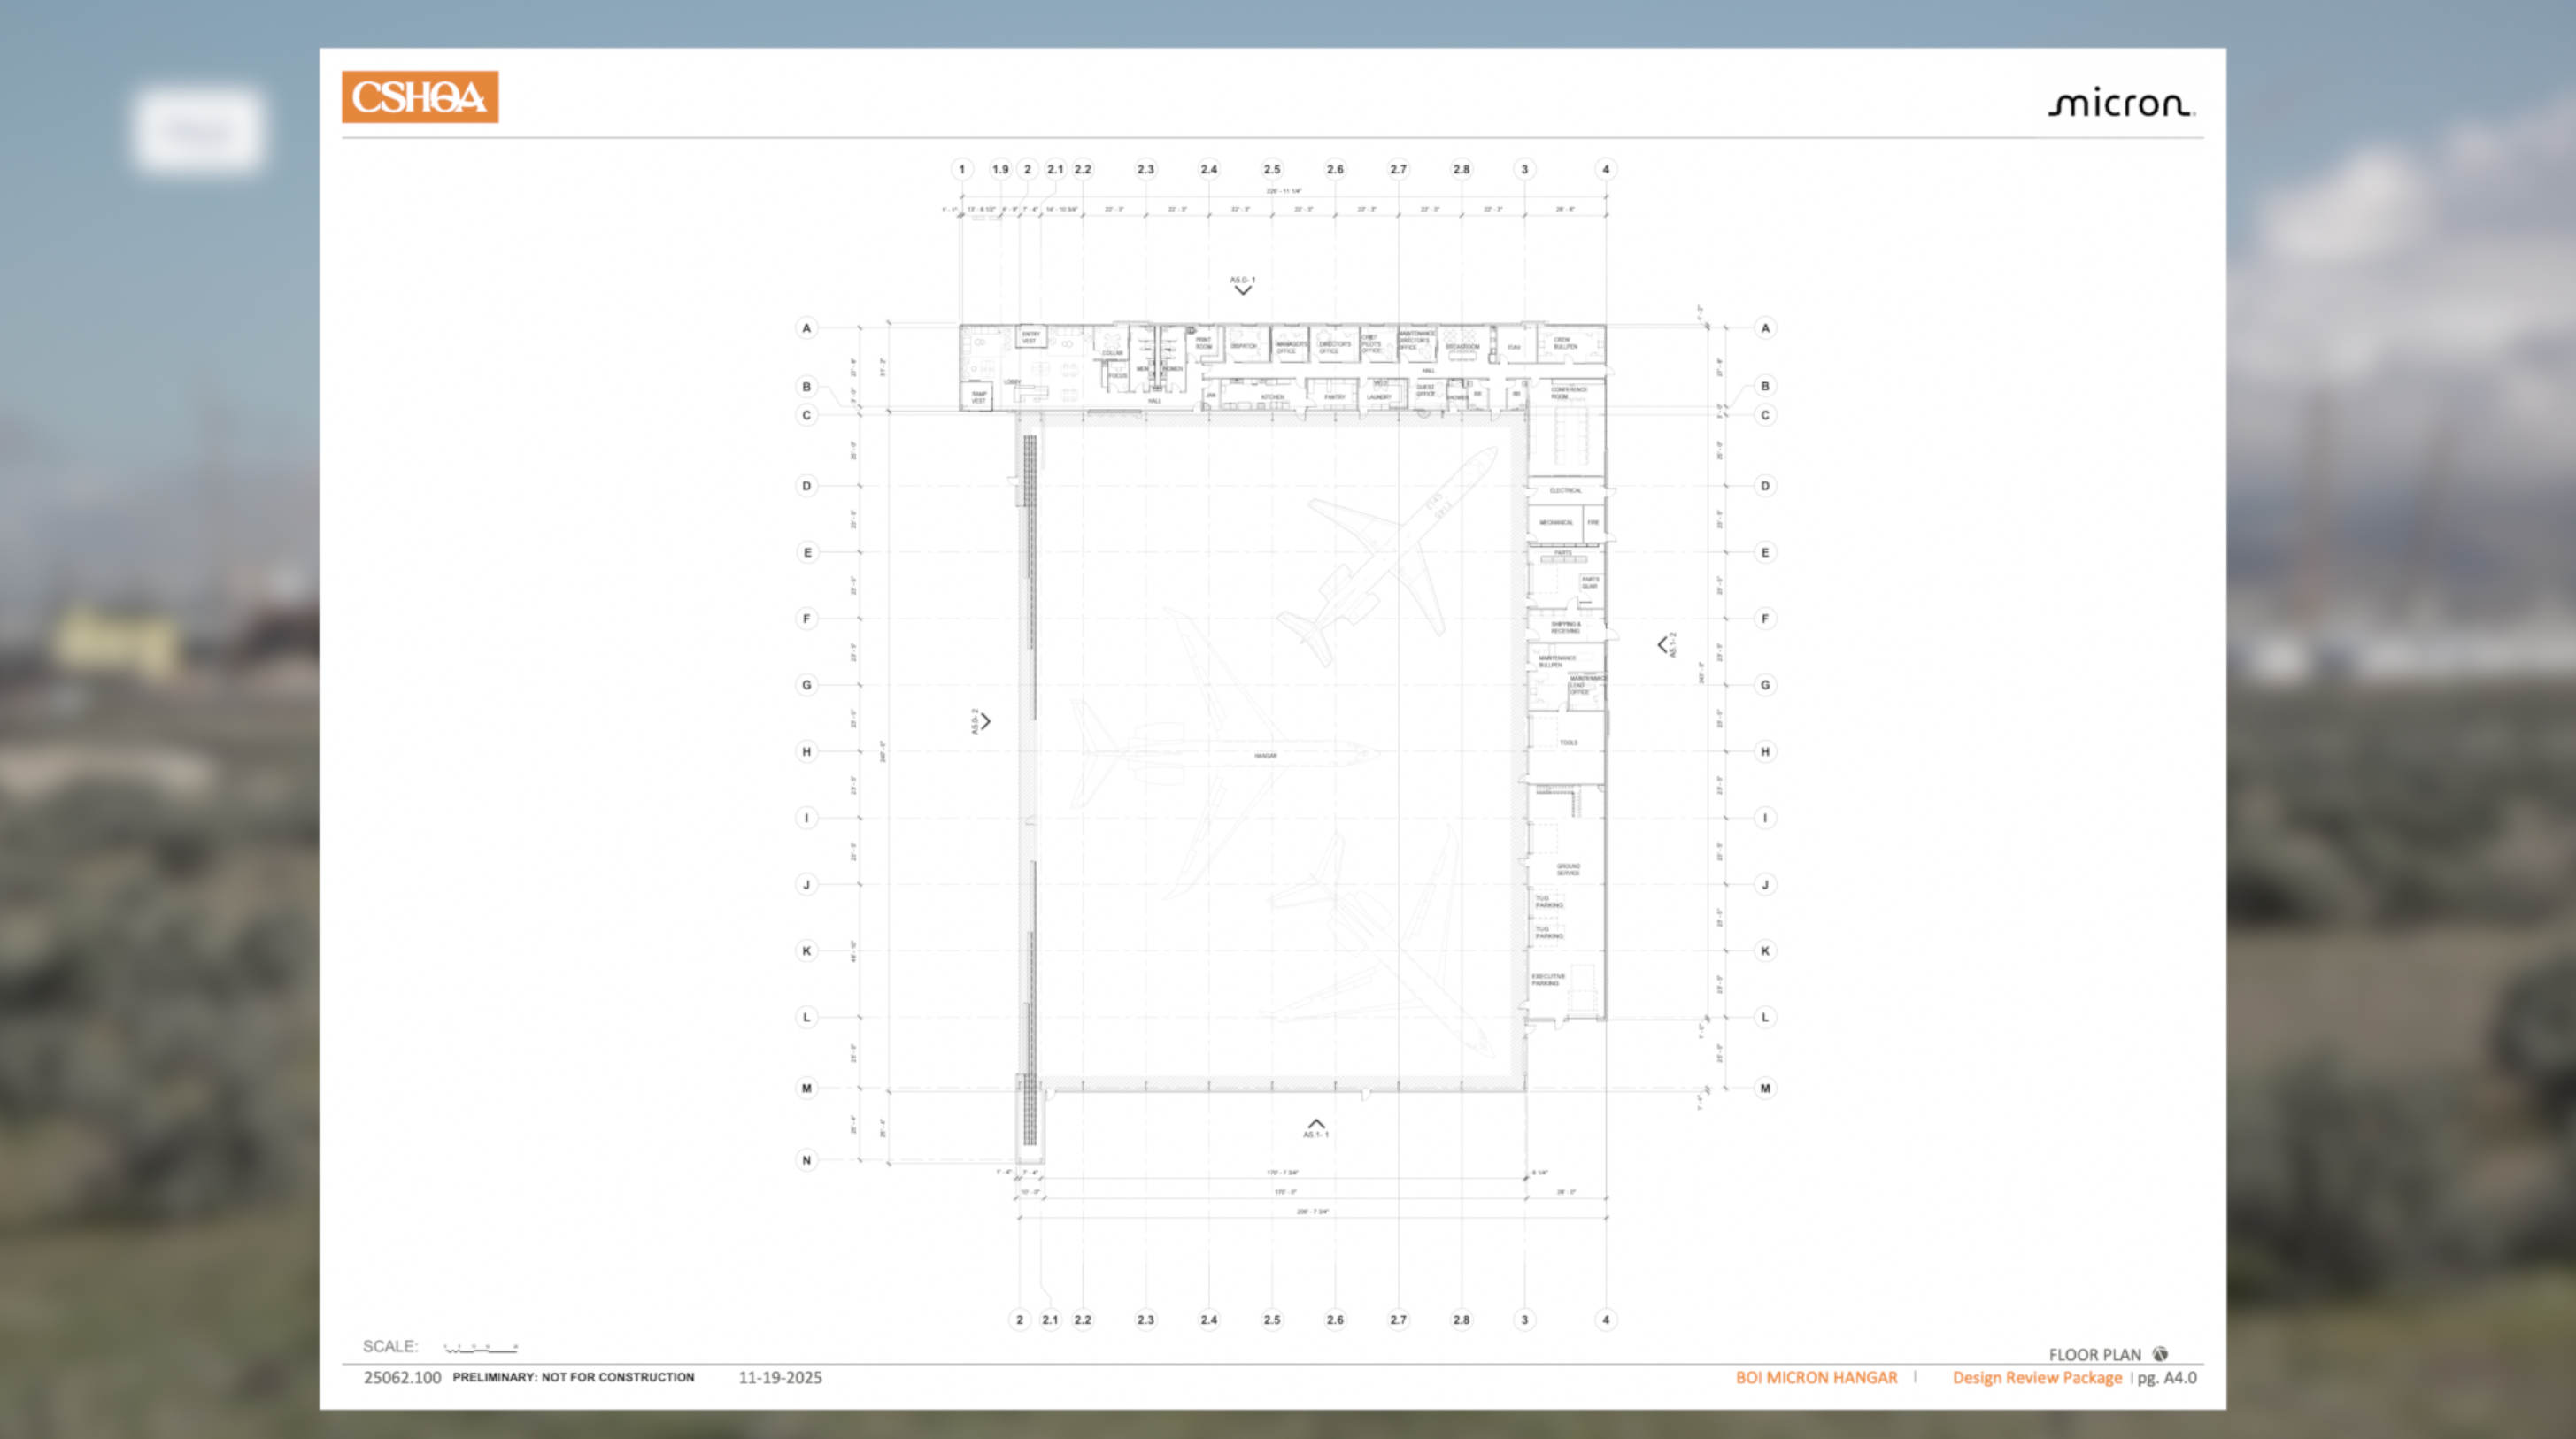Click the KITCHEN room on the floor plan
The image size is (2576, 1439).
point(1272,397)
